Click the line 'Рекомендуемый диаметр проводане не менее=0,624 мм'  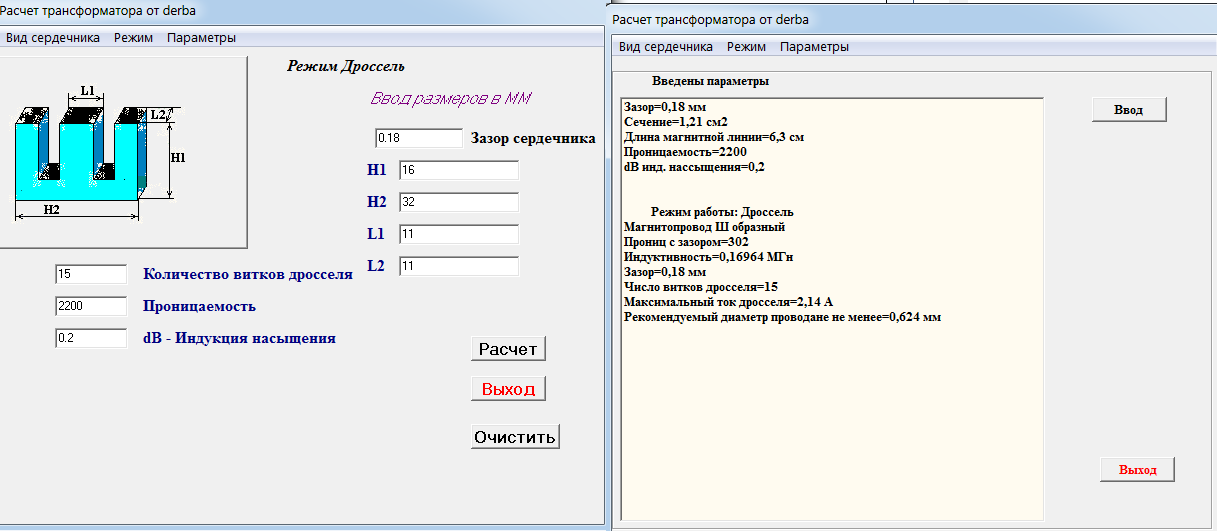click(782, 317)
